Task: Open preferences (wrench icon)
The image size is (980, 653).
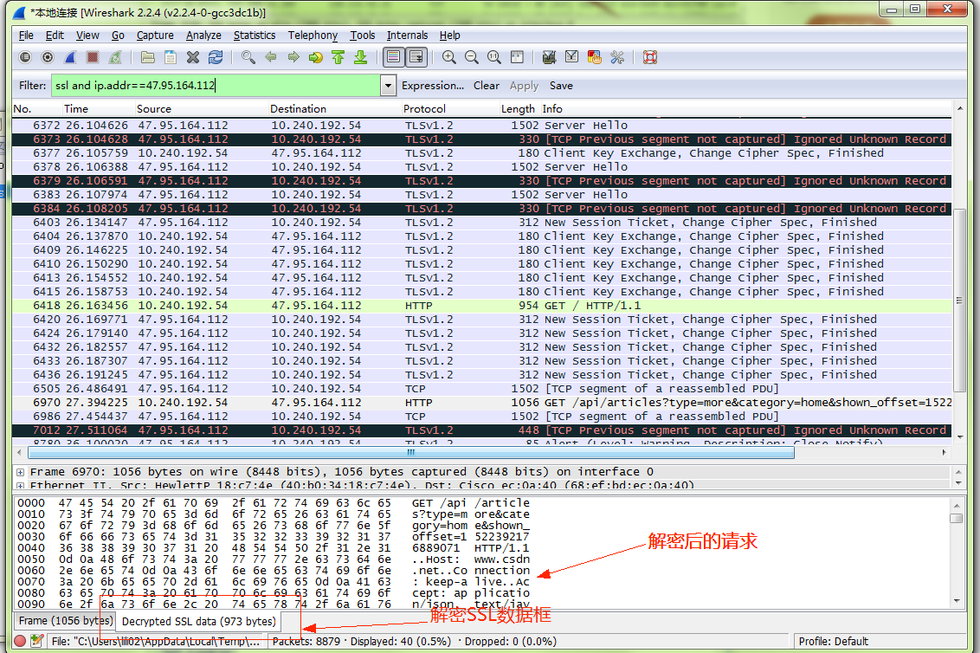Action: [x=617, y=57]
